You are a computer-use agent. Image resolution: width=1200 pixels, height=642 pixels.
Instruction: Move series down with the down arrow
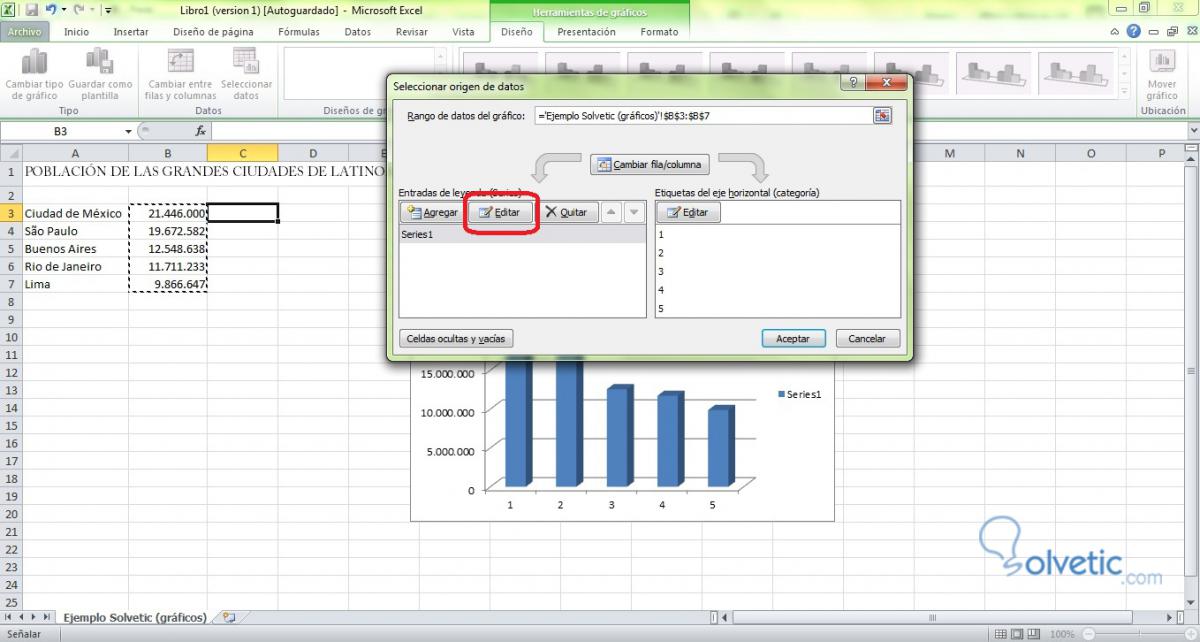633,212
